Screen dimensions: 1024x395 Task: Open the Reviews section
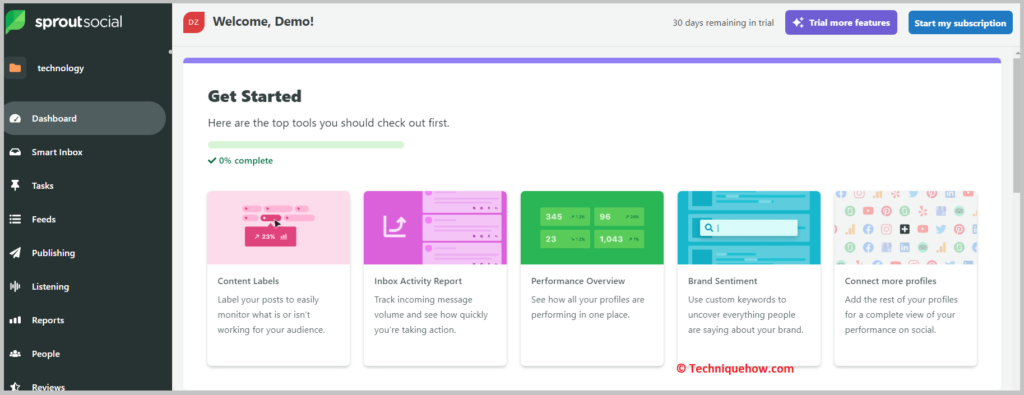tap(48, 387)
